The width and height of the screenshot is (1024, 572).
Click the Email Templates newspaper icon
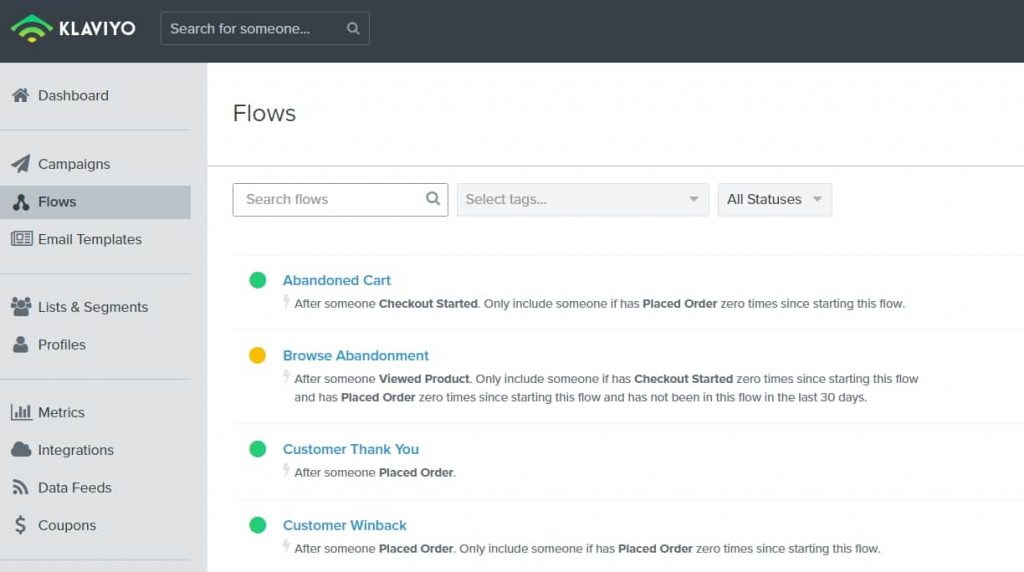click(x=21, y=239)
